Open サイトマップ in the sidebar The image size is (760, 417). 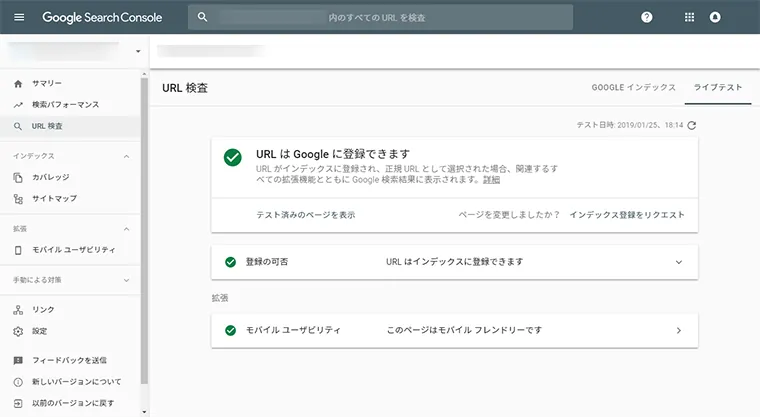(x=71, y=199)
